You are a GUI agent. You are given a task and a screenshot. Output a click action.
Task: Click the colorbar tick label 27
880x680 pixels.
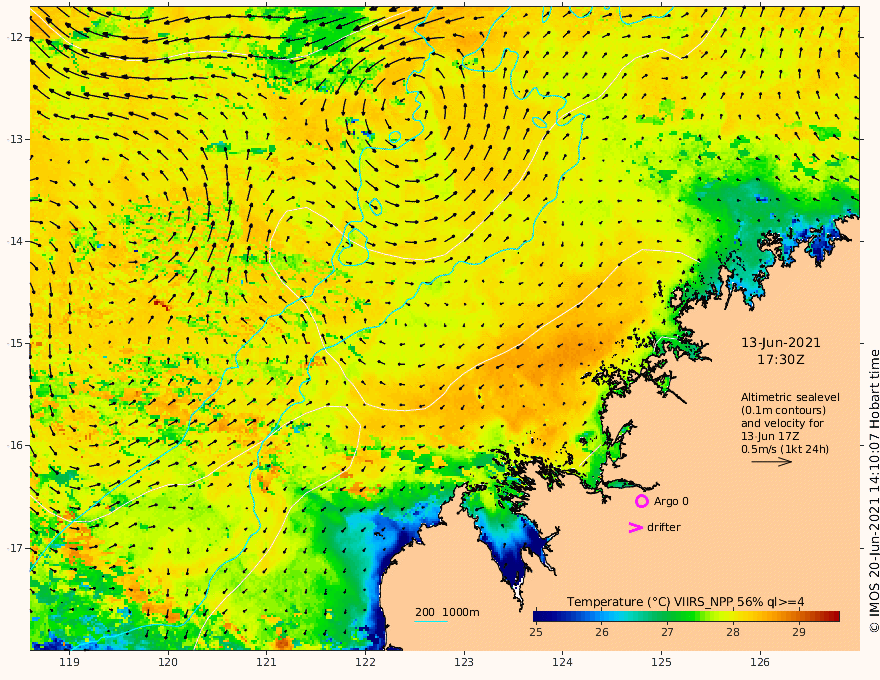point(667,632)
